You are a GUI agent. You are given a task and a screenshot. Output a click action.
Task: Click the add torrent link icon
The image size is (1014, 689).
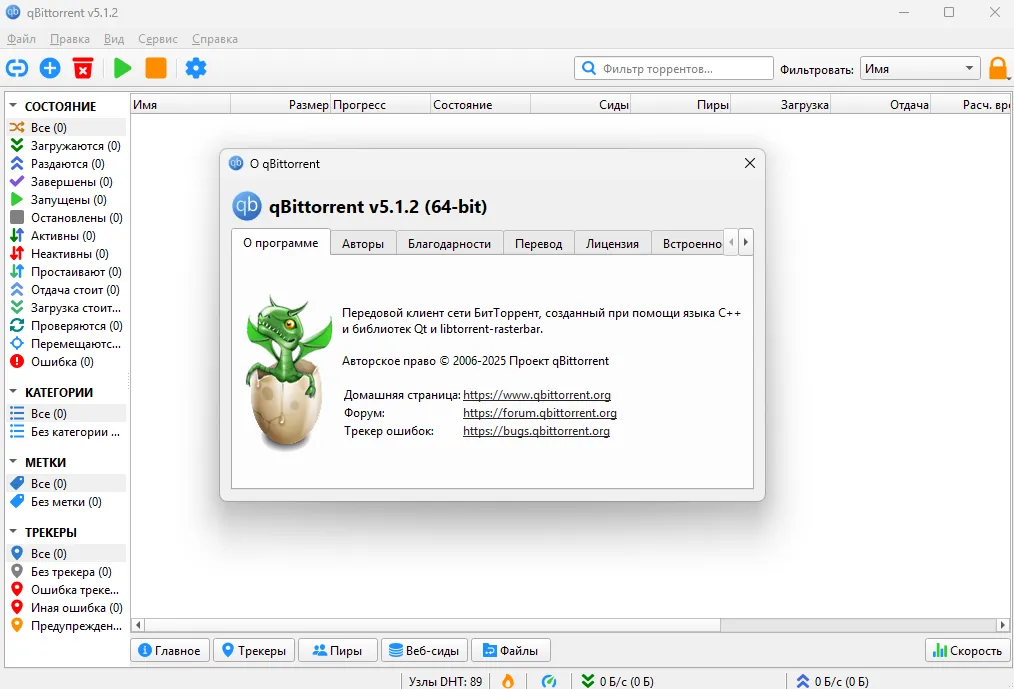[17, 68]
